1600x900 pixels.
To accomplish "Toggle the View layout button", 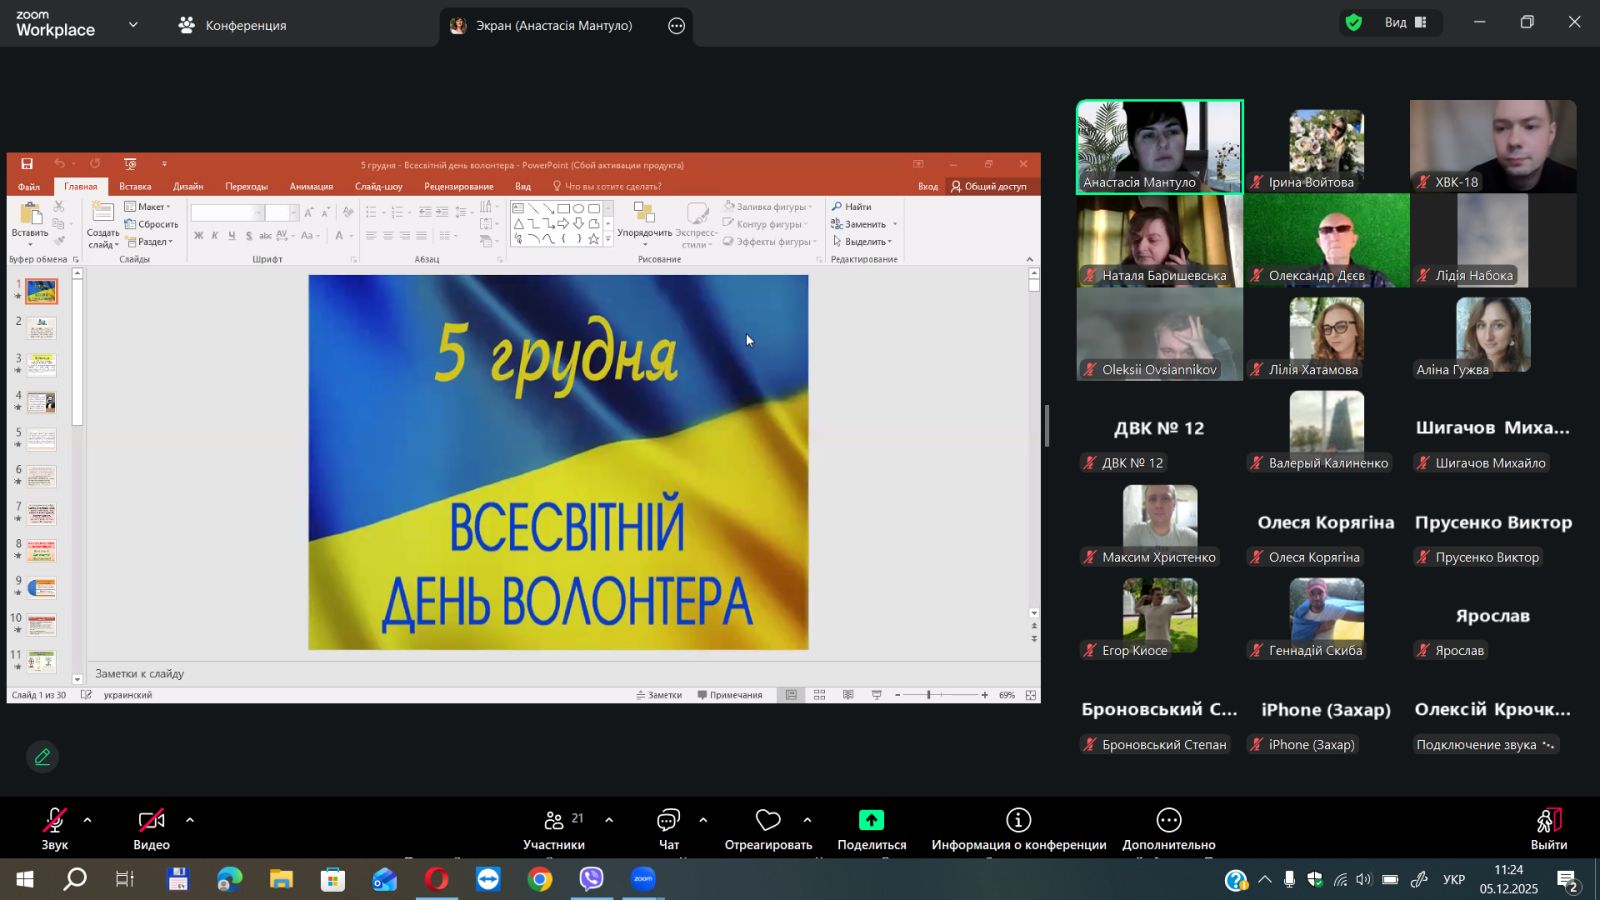I will pyautogui.click(x=1406, y=23).
